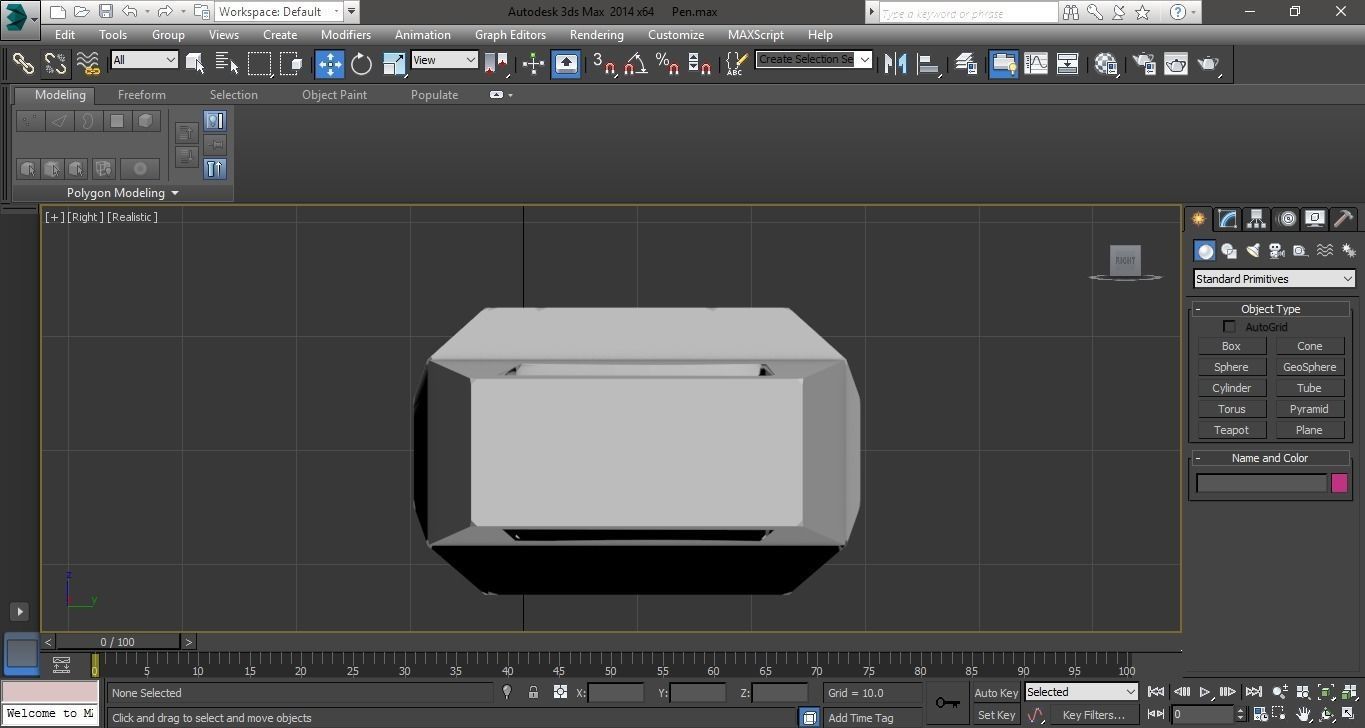The height and width of the screenshot is (728, 1365).
Task: Open Edit Named Selection Sets
Action: 736,64
